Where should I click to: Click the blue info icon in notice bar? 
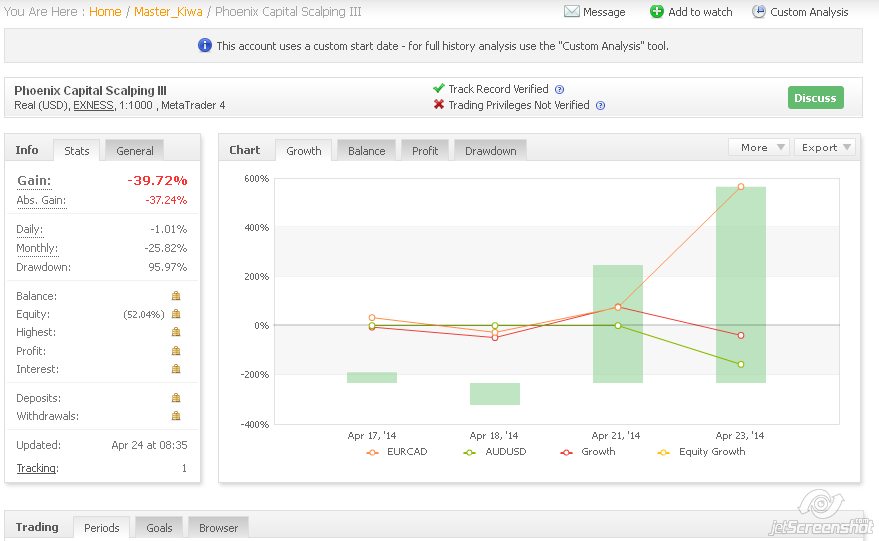205,45
